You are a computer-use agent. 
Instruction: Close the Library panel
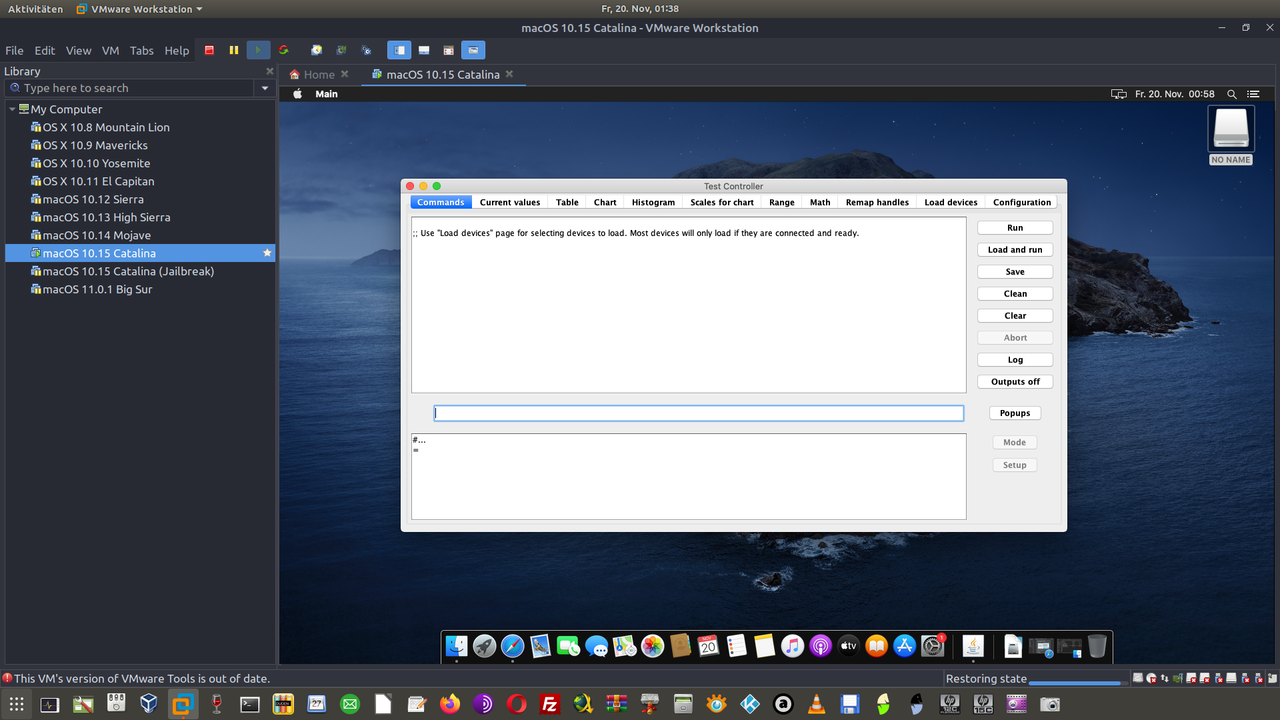pyautogui.click(x=269, y=71)
